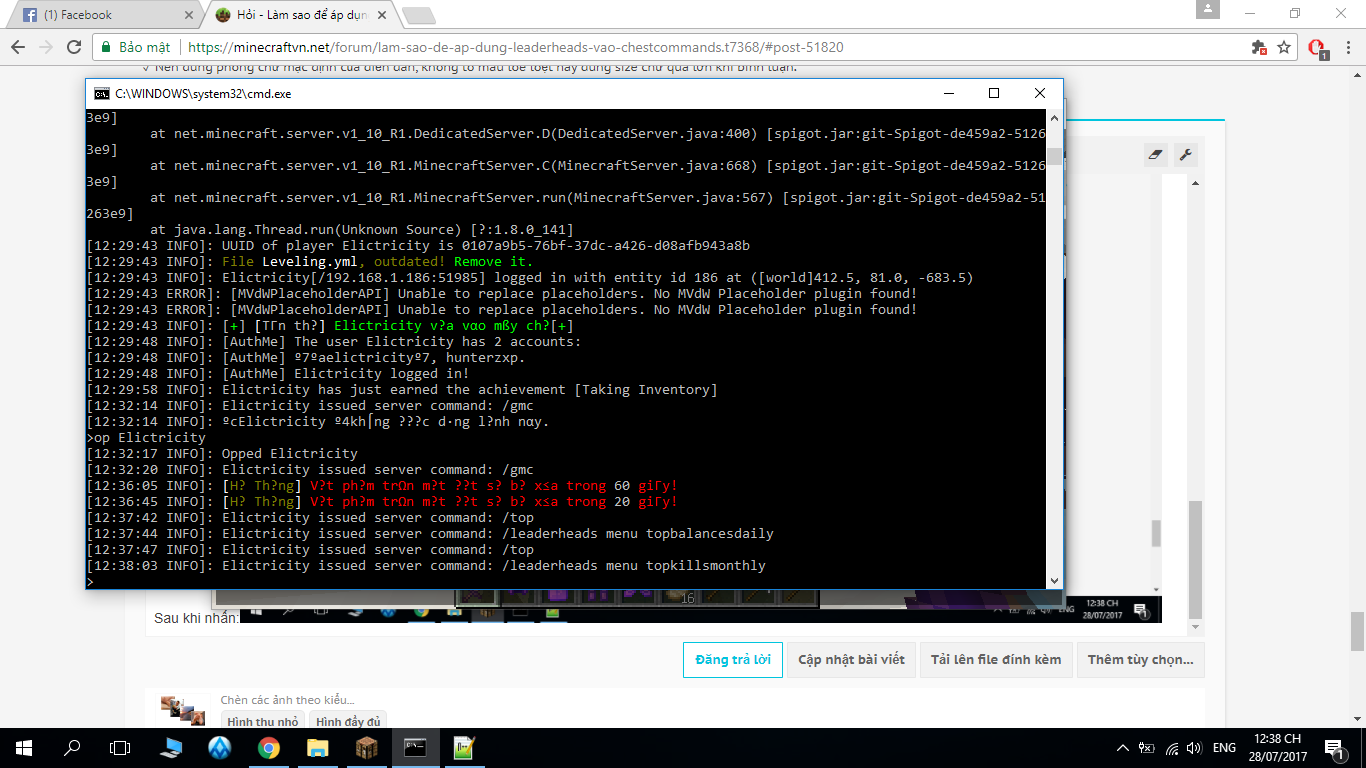
Task: Reload the page in Chrome
Action: coord(74,47)
